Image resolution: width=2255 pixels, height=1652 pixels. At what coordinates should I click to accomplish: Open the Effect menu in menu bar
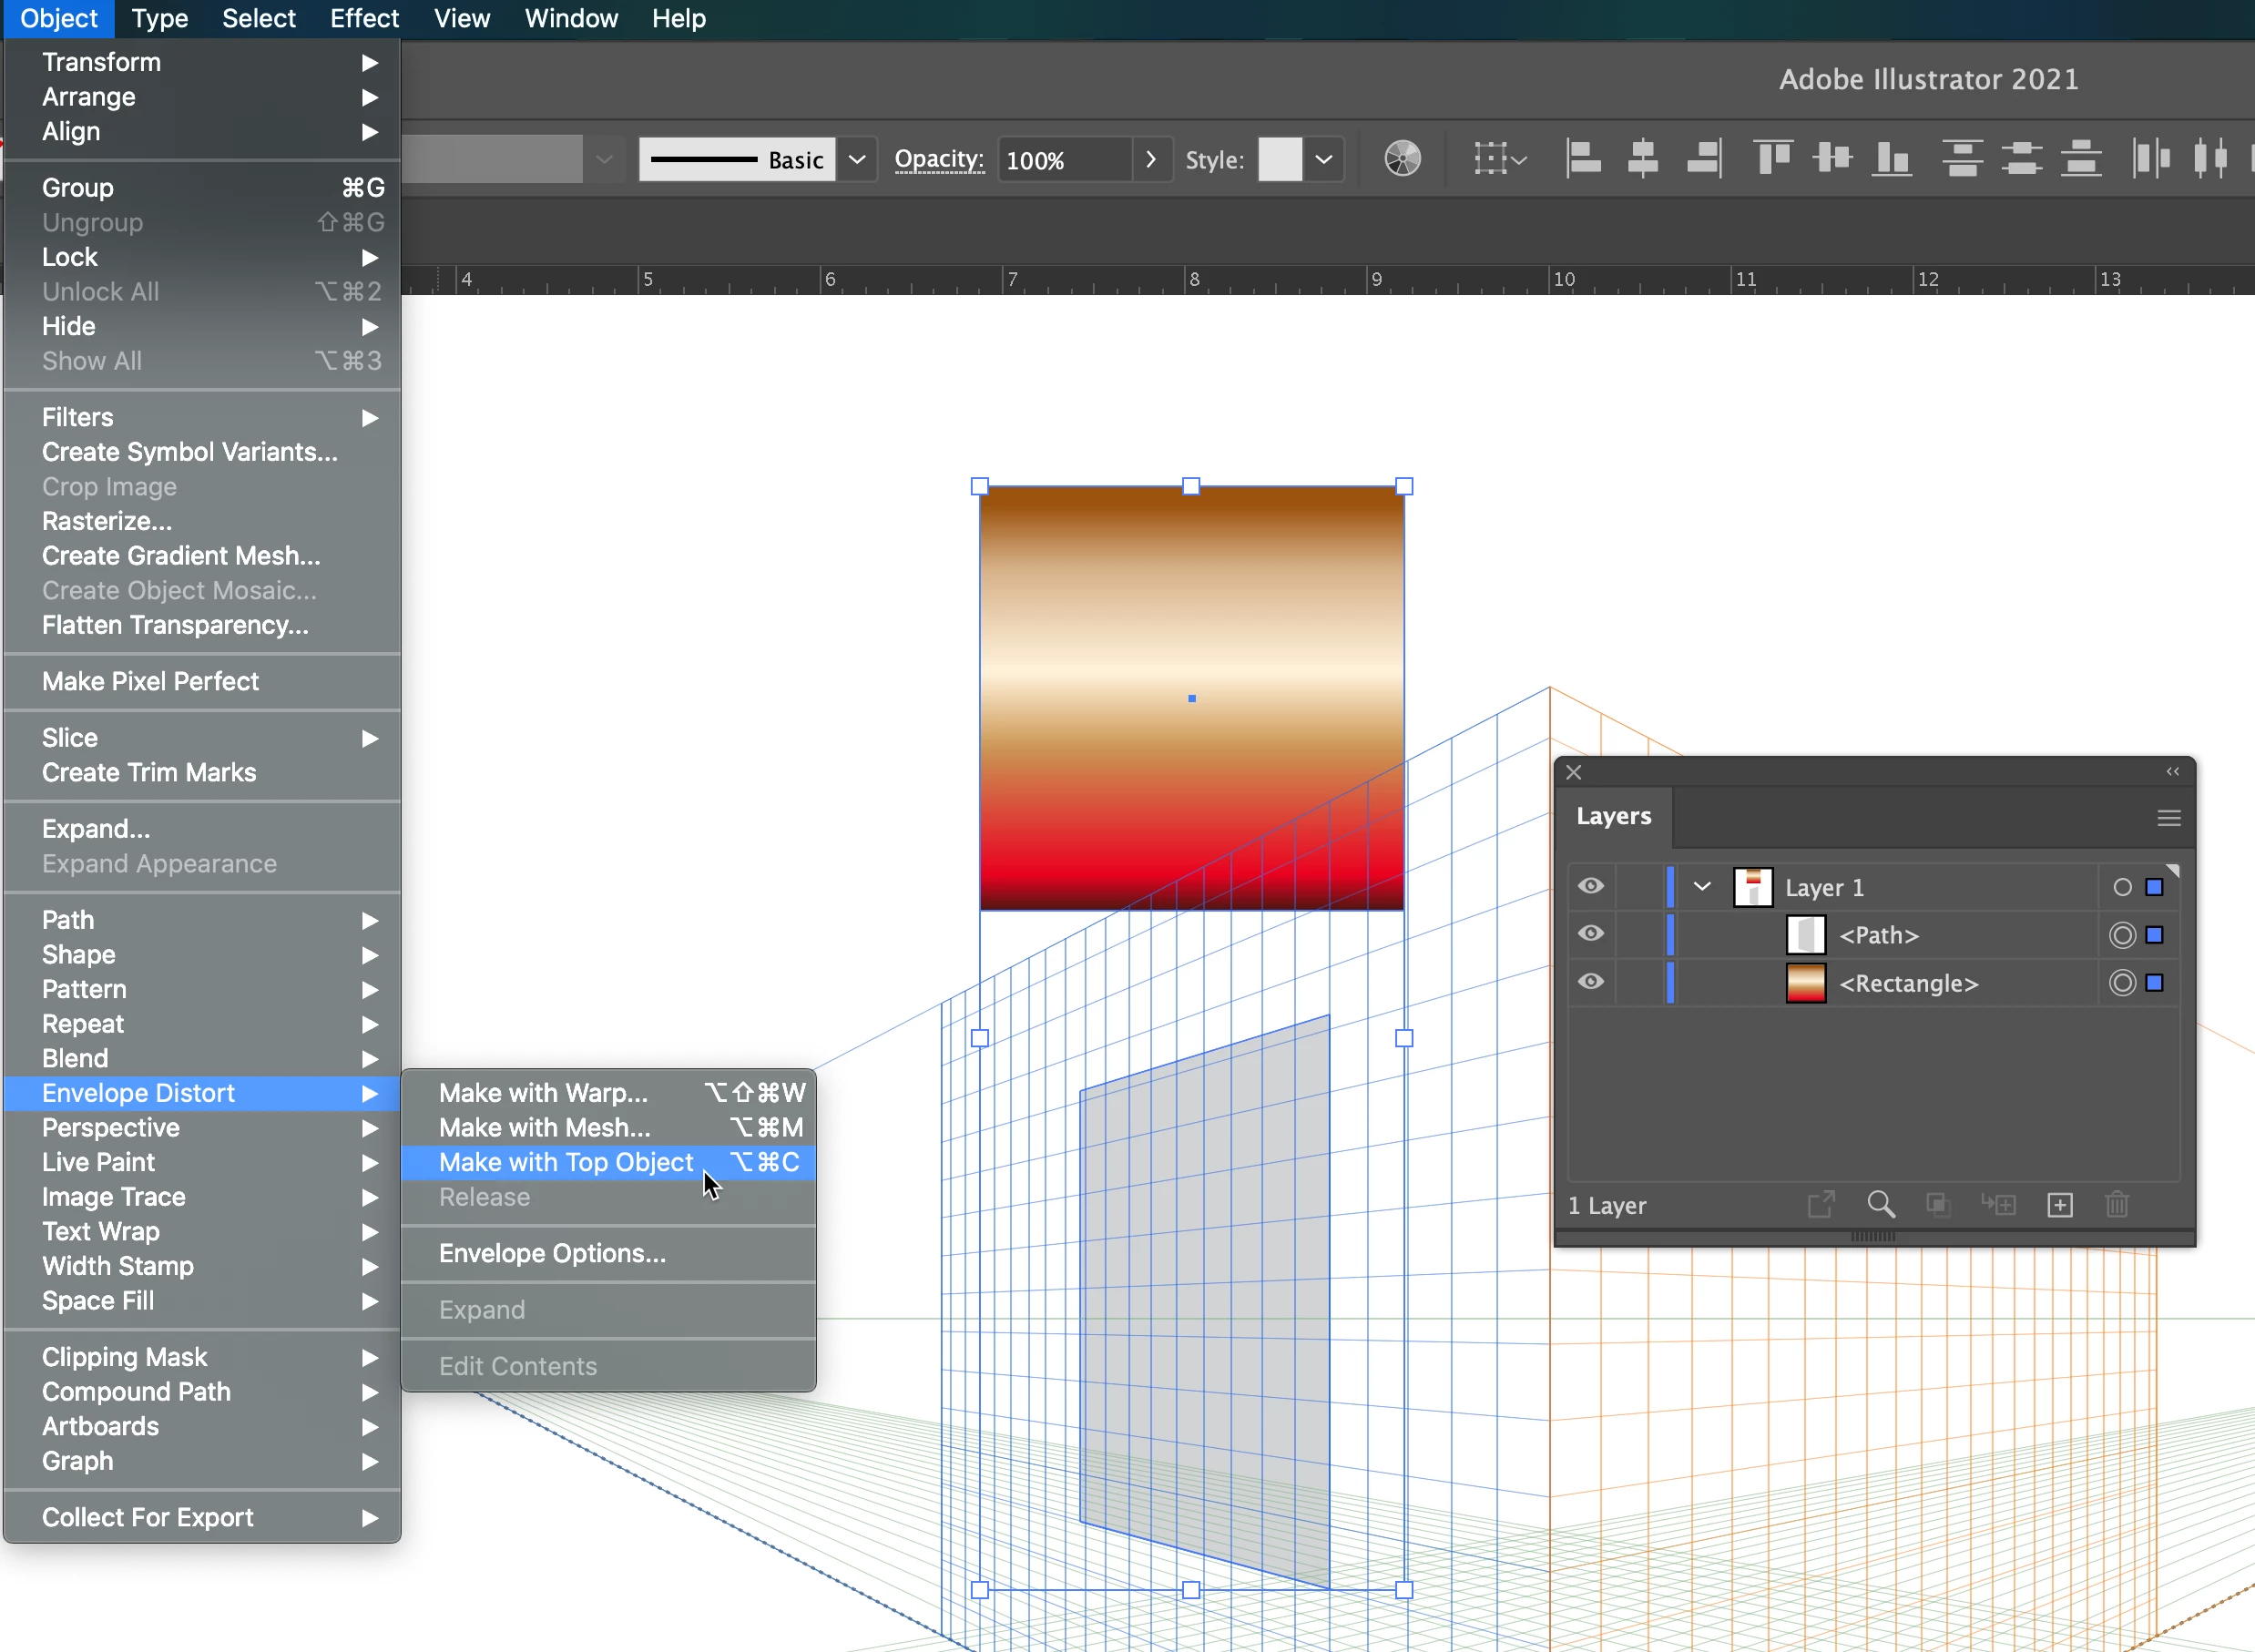364,19
